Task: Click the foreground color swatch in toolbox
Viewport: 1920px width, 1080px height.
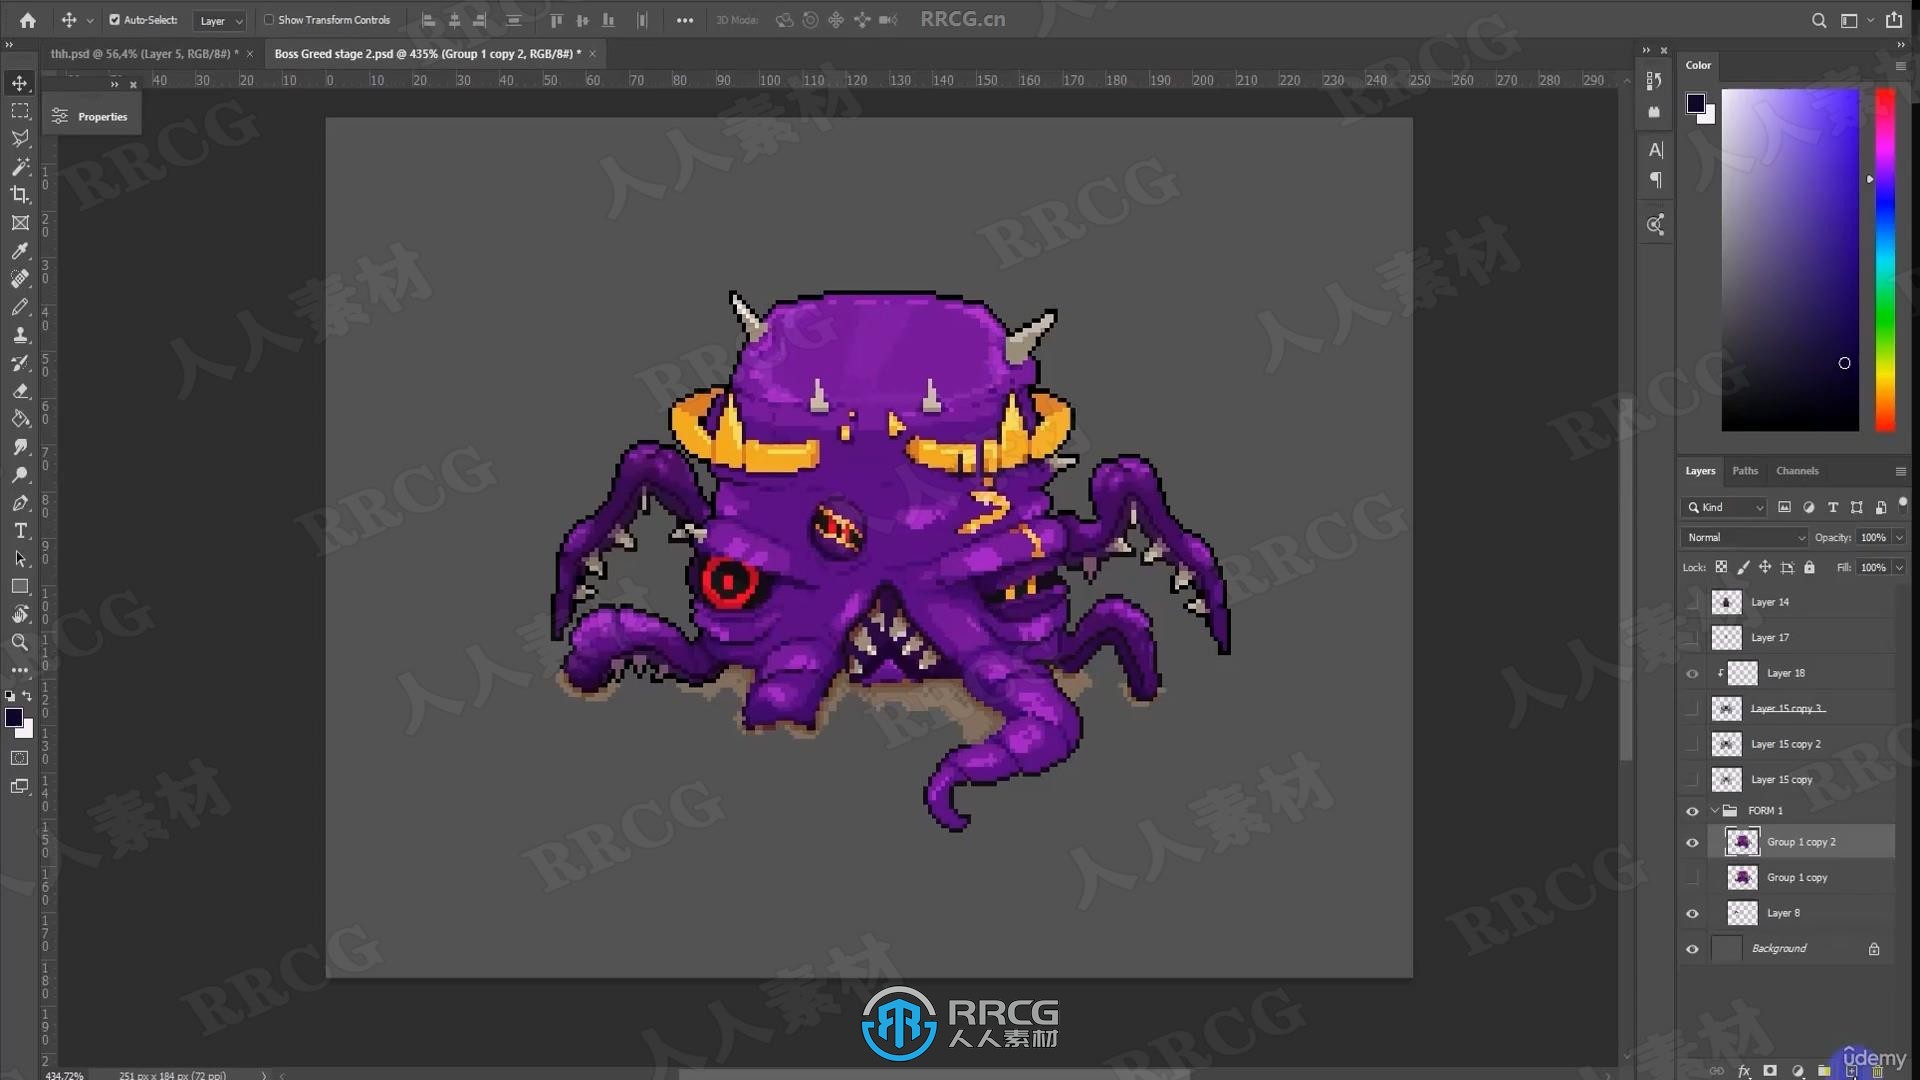Action: point(14,718)
